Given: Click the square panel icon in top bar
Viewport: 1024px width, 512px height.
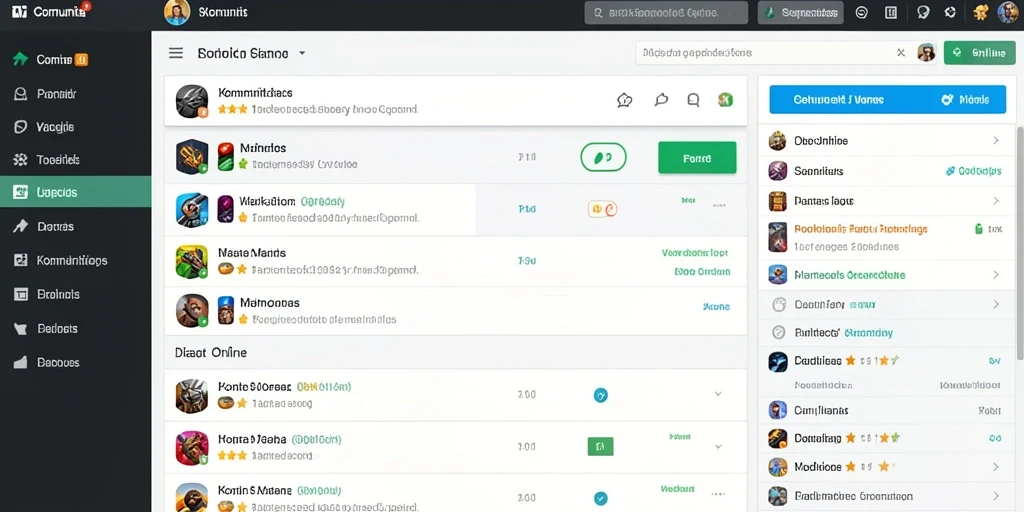Looking at the screenshot, I should pyautogui.click(x=891, y=12).
